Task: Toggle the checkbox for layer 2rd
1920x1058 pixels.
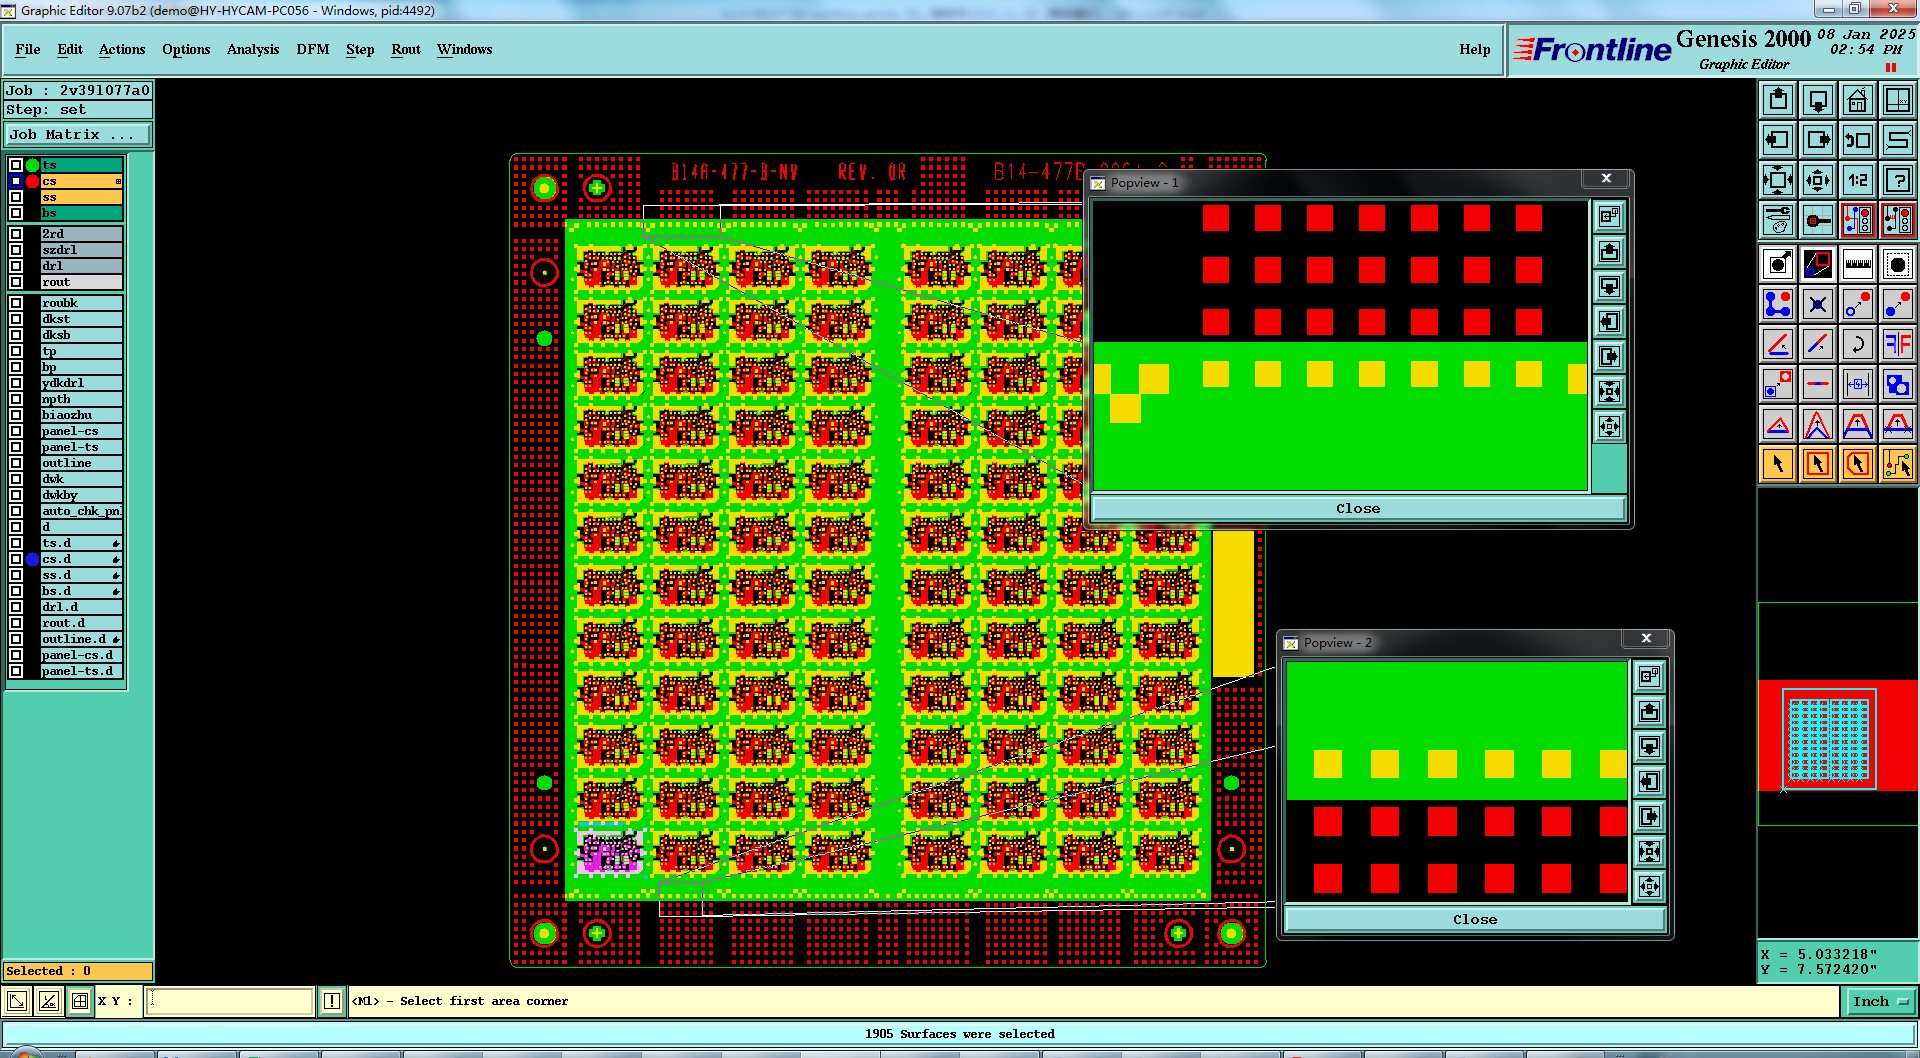Action: coord(16,234)
